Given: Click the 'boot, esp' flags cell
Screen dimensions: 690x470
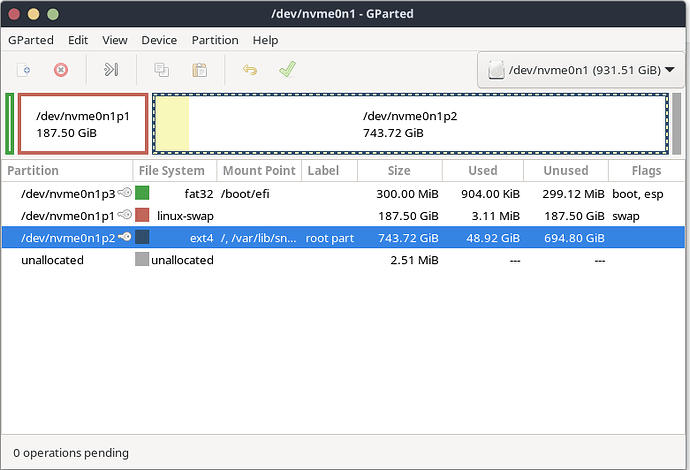Looking at the screenshot, I should coord(638,194).
